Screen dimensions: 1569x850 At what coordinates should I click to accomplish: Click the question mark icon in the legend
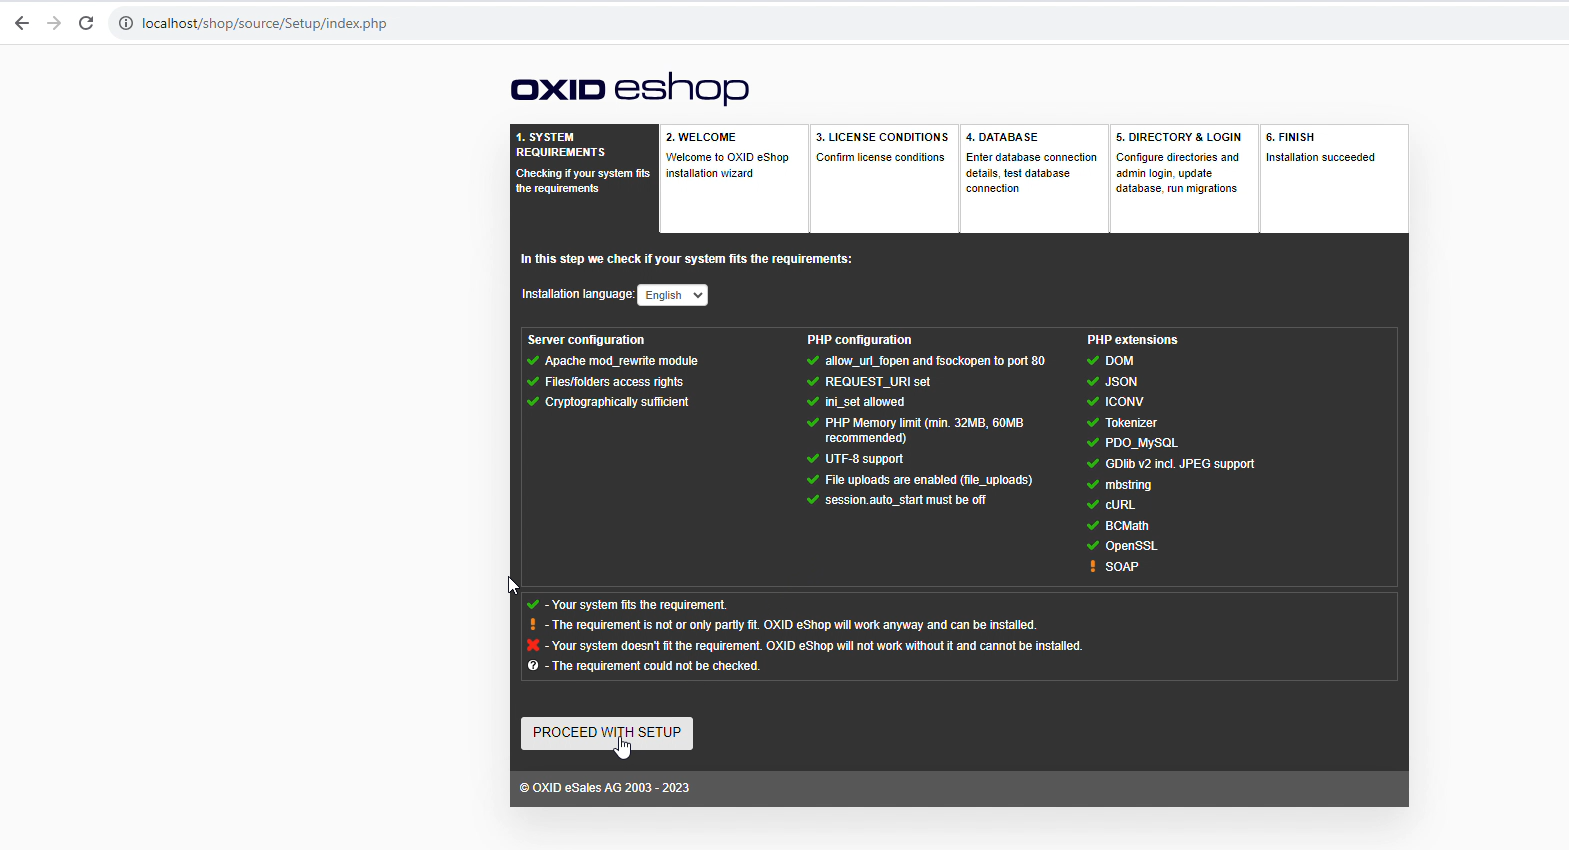coord(533,666)
